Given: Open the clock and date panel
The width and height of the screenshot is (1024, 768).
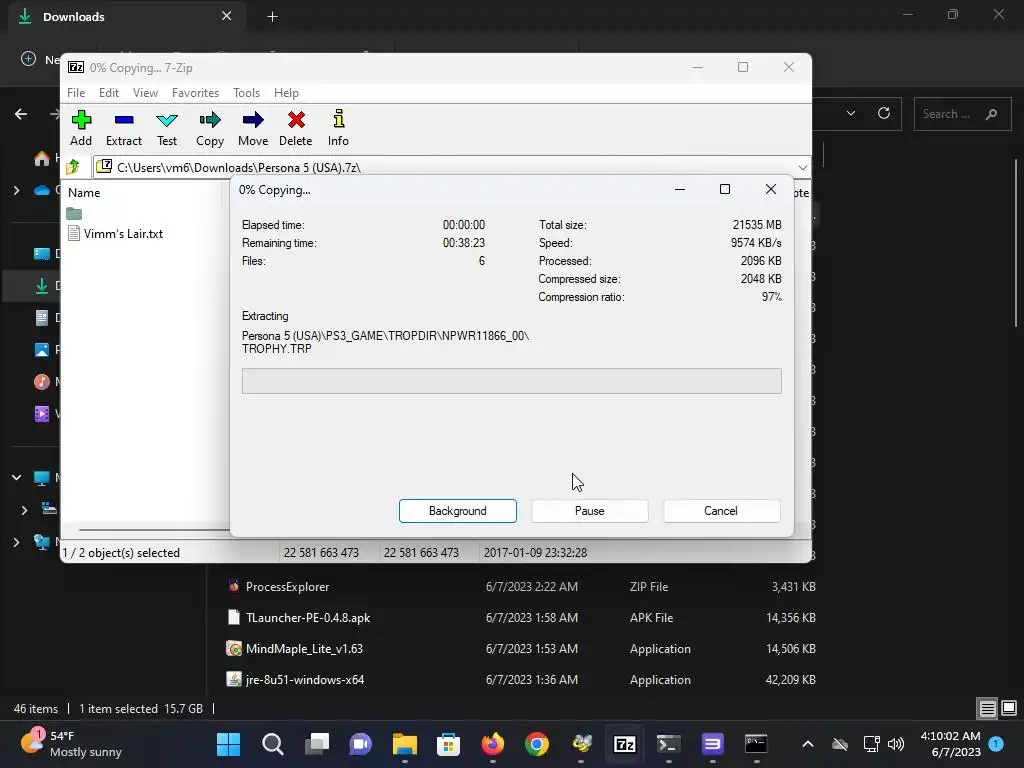Looking at the screenshot, I should coord(950,744).
